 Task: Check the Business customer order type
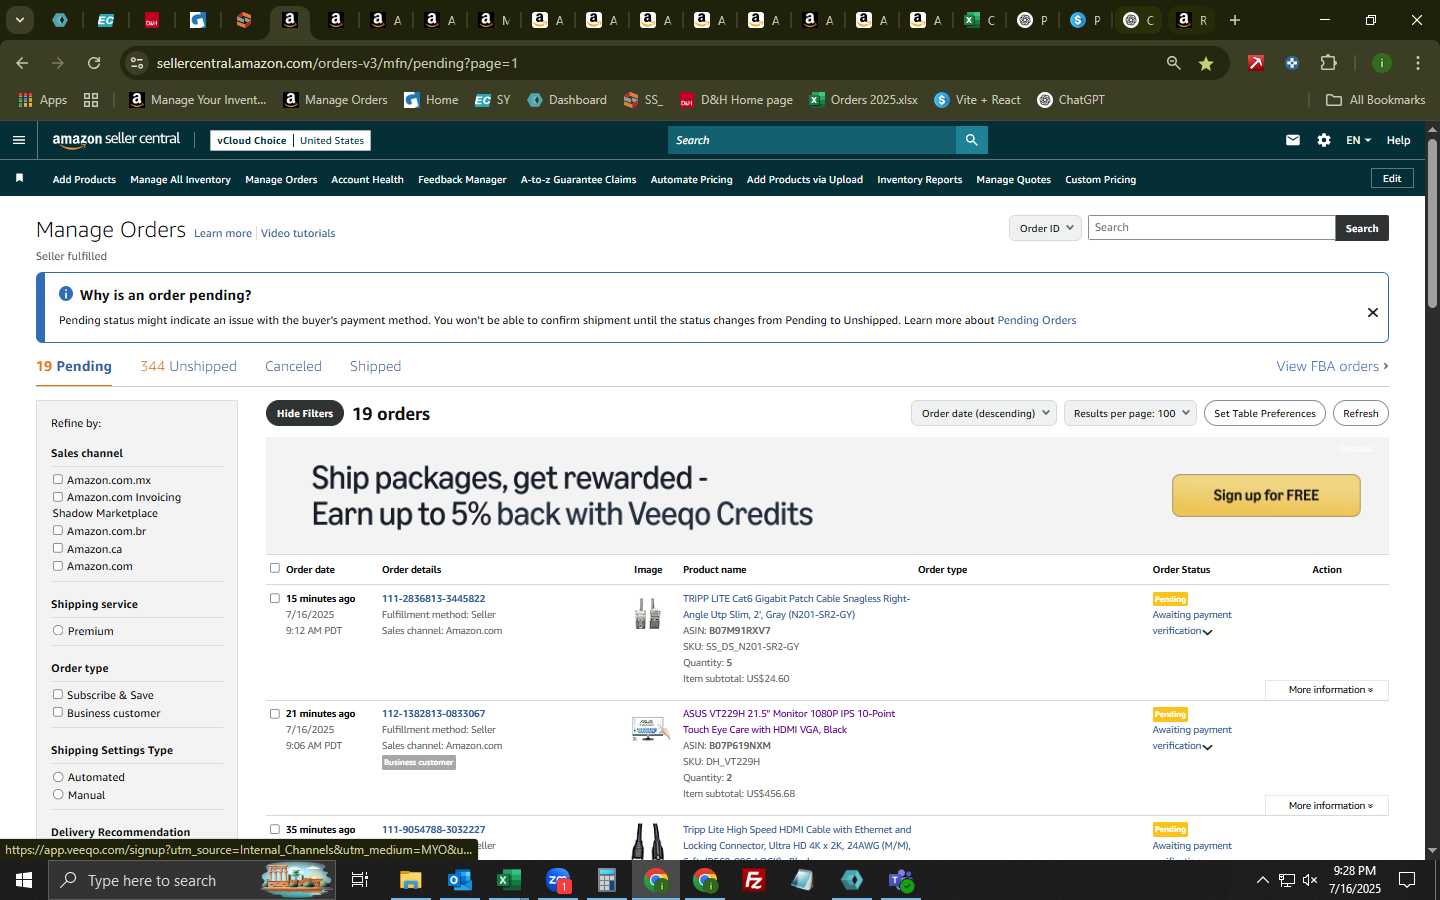(x=58, y=712)
